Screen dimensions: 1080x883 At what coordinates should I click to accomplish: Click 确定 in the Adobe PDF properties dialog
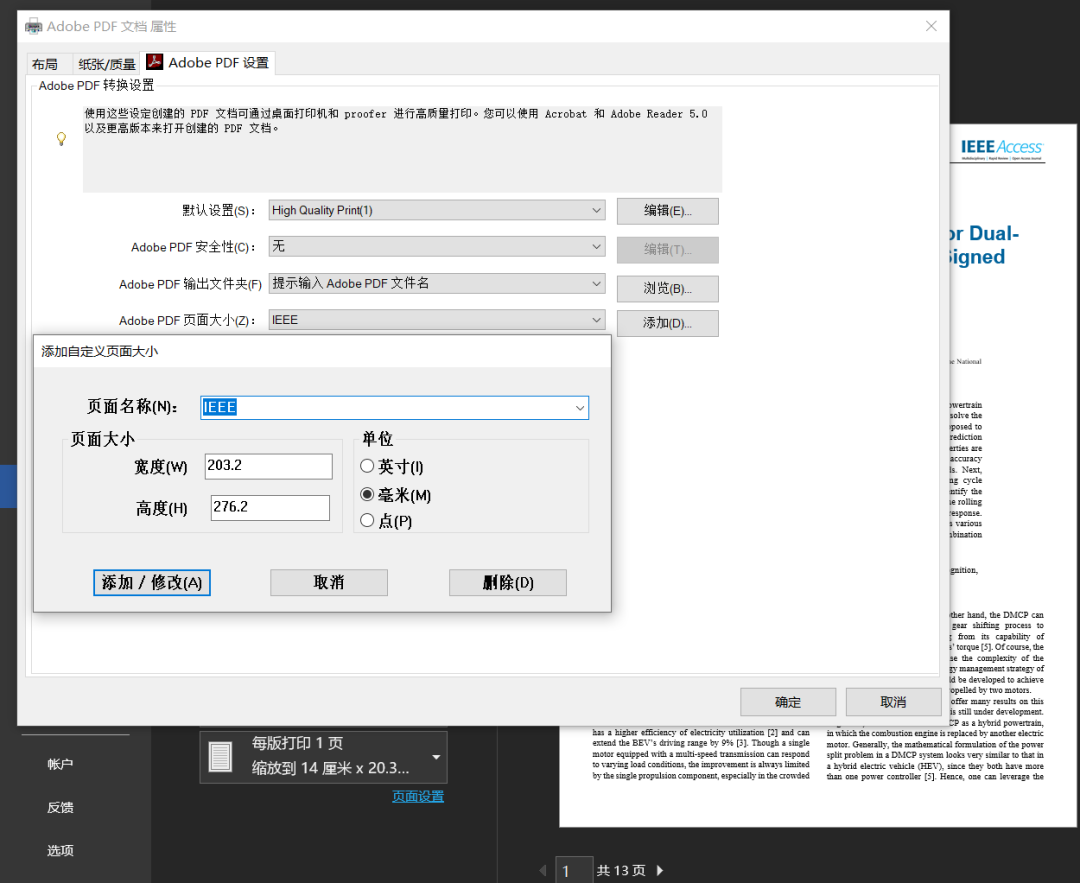click(788, 702)
